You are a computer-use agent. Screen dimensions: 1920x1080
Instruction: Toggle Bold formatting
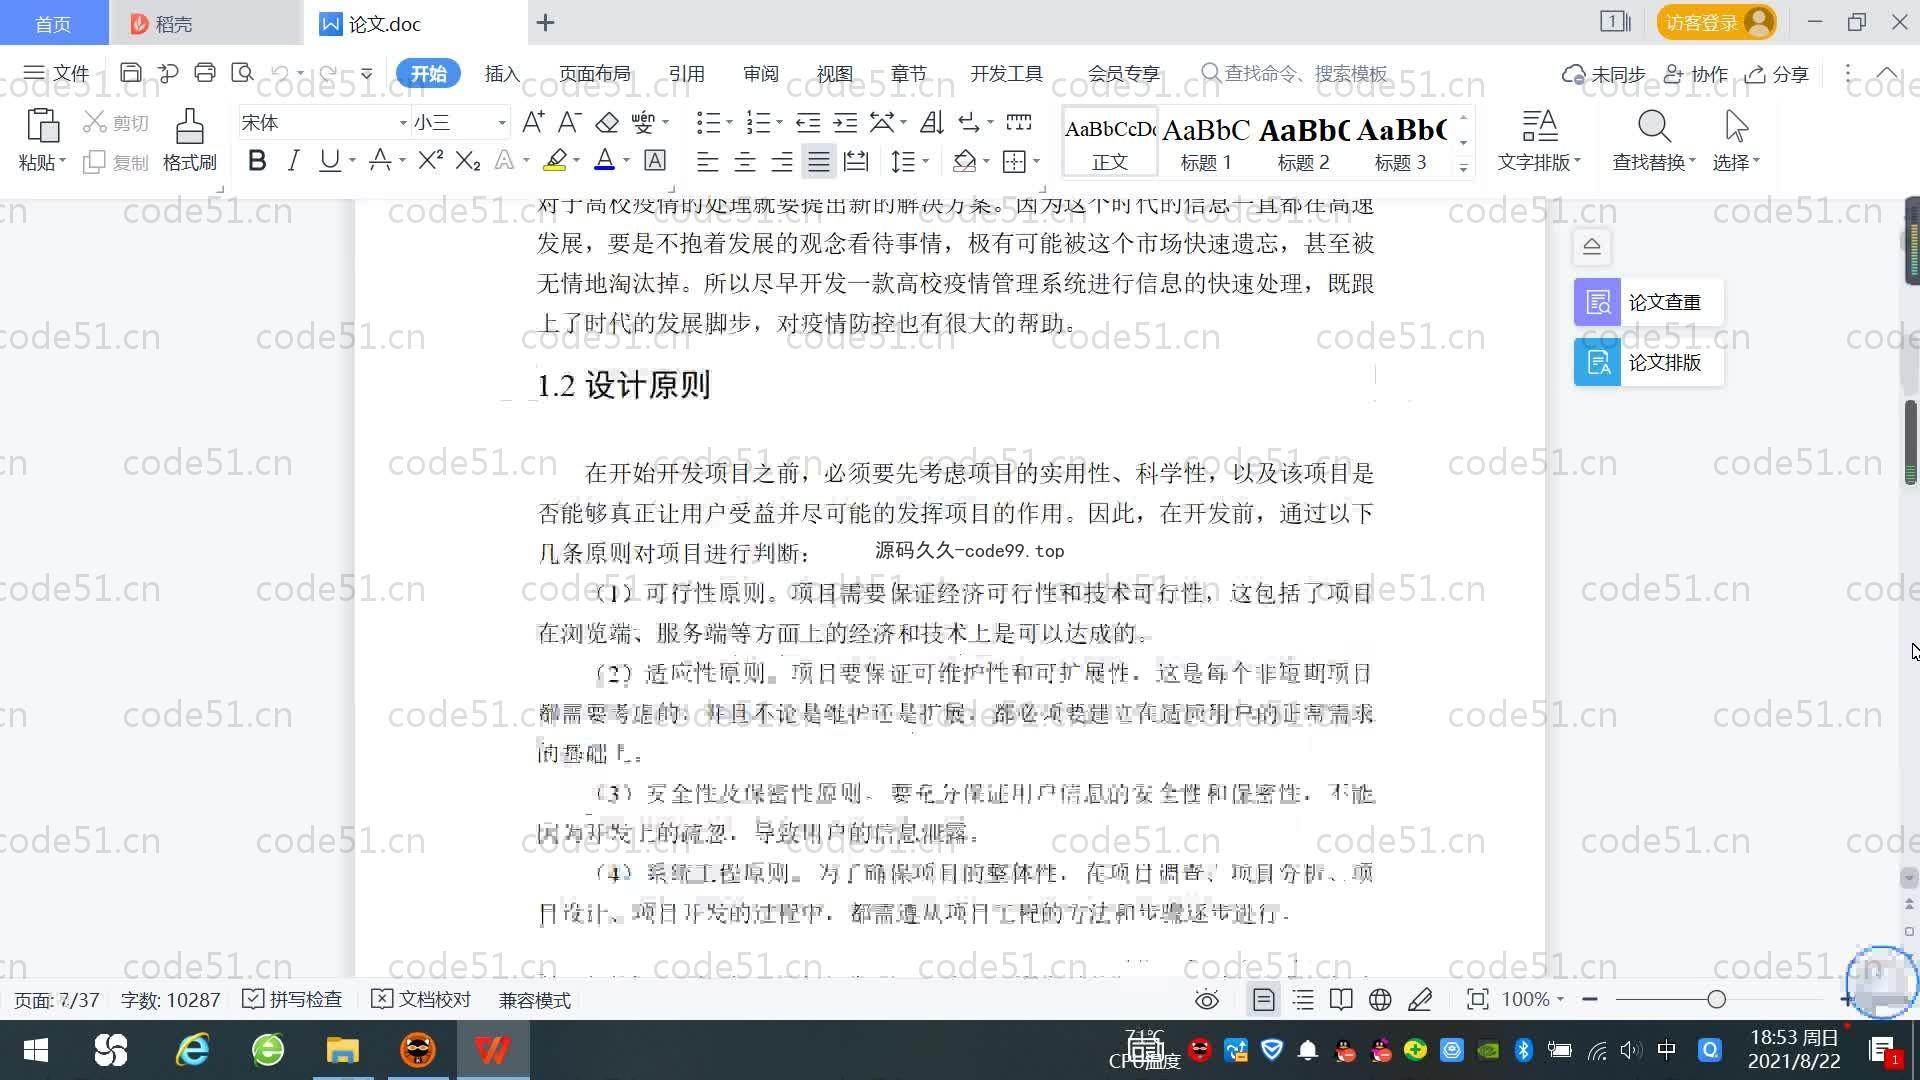[257, 160]
